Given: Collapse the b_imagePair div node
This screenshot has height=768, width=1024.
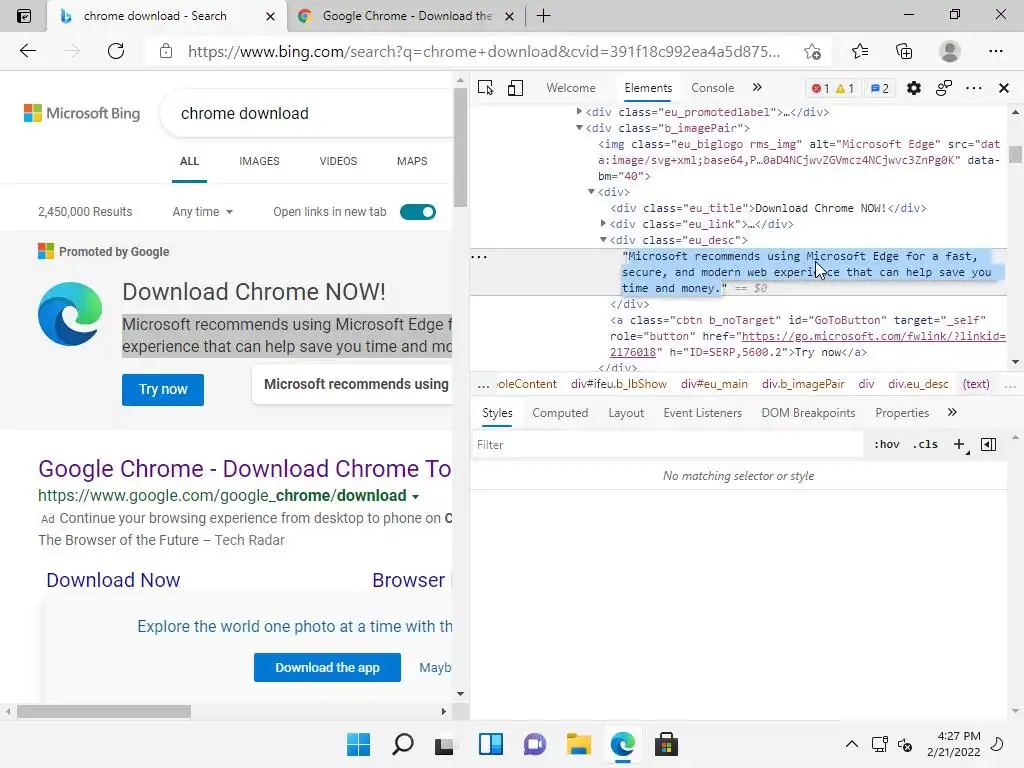Looking at the screenshot, I should click(x=579, y=128).
